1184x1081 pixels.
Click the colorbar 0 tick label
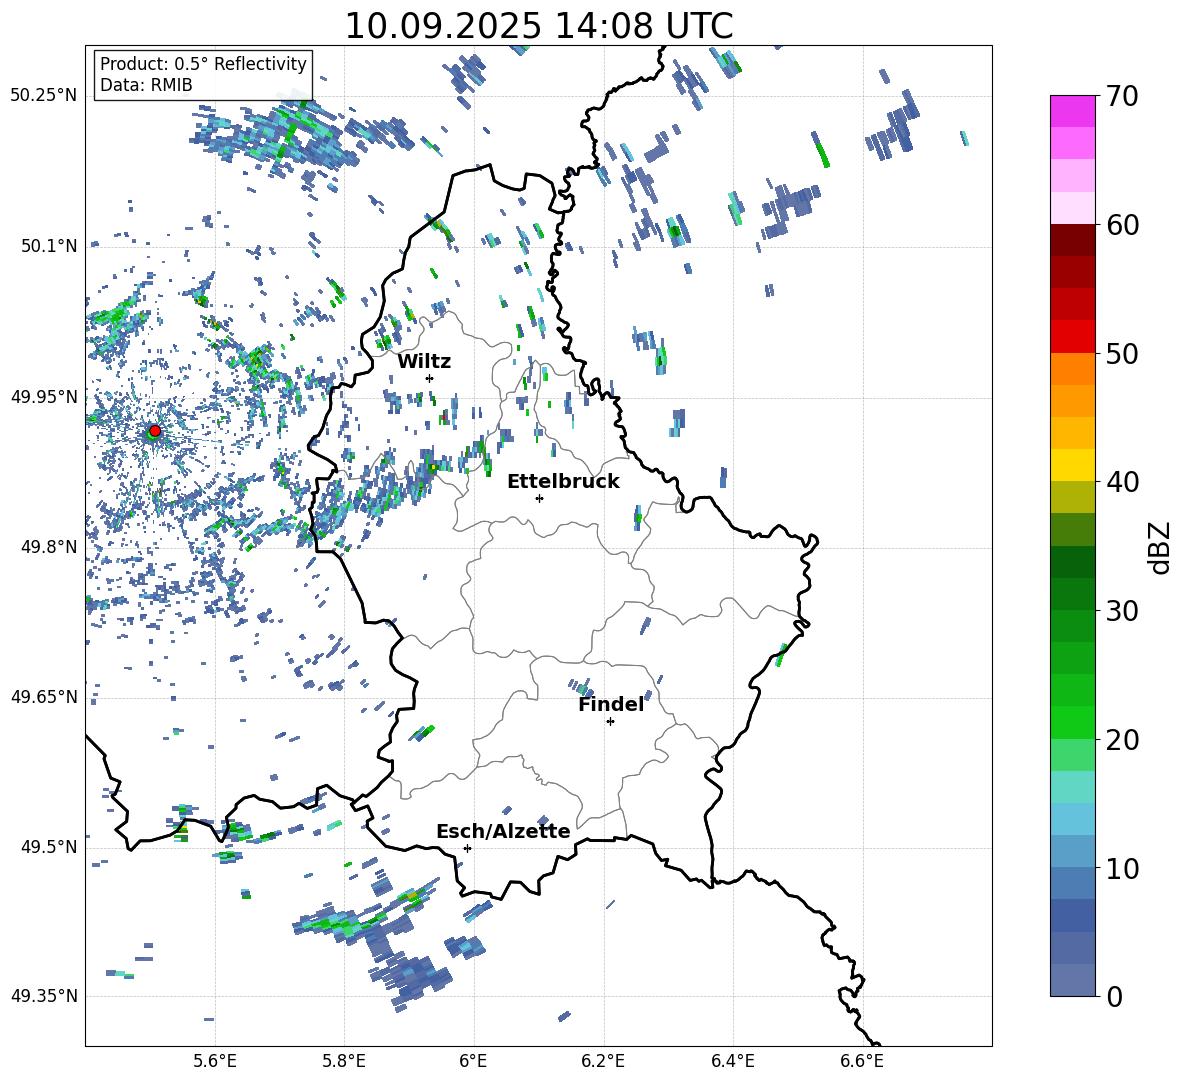[1114, 996]
